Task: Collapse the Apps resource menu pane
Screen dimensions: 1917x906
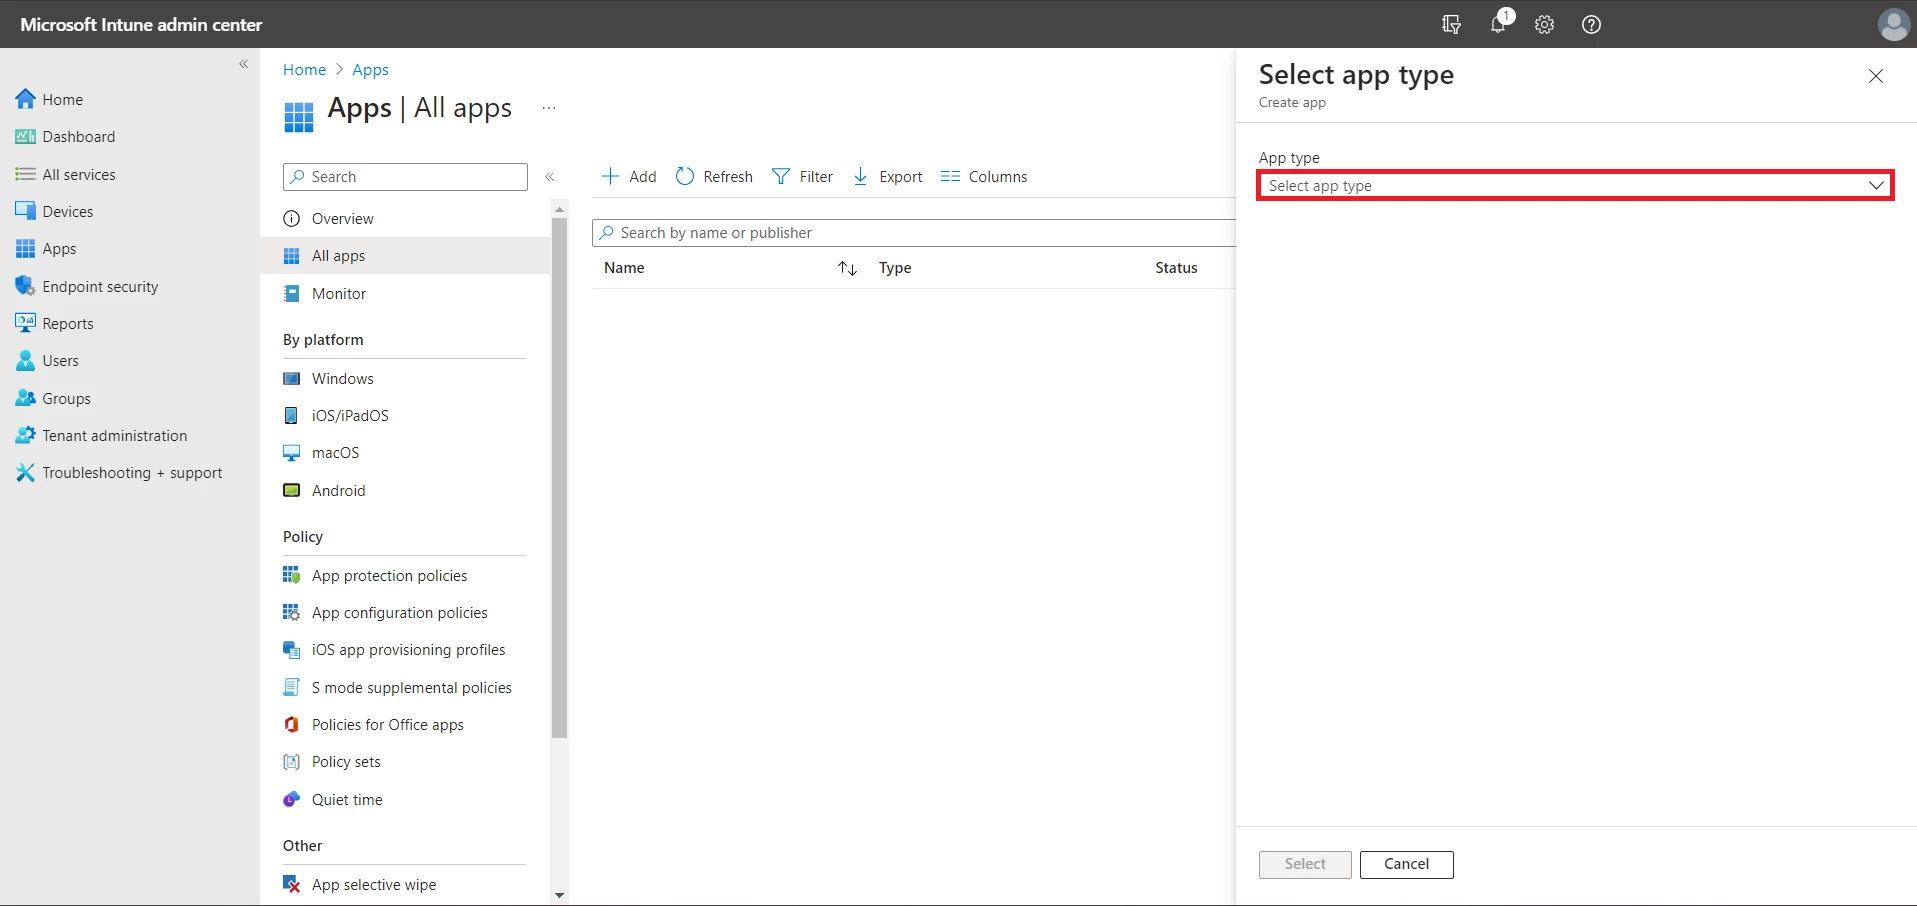Action: [x=549, y=177]
